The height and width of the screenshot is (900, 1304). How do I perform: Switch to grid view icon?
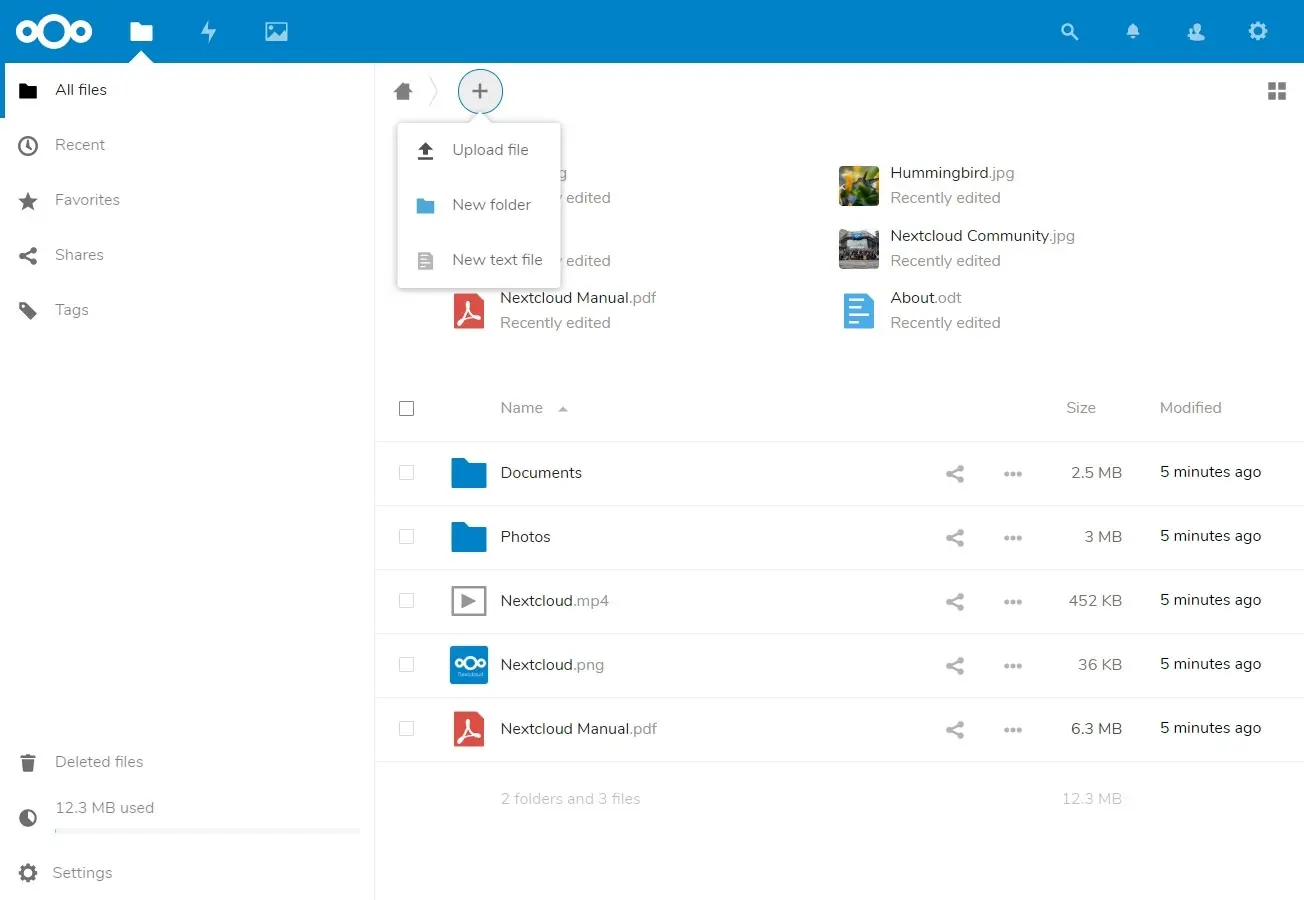(1276, 91)
